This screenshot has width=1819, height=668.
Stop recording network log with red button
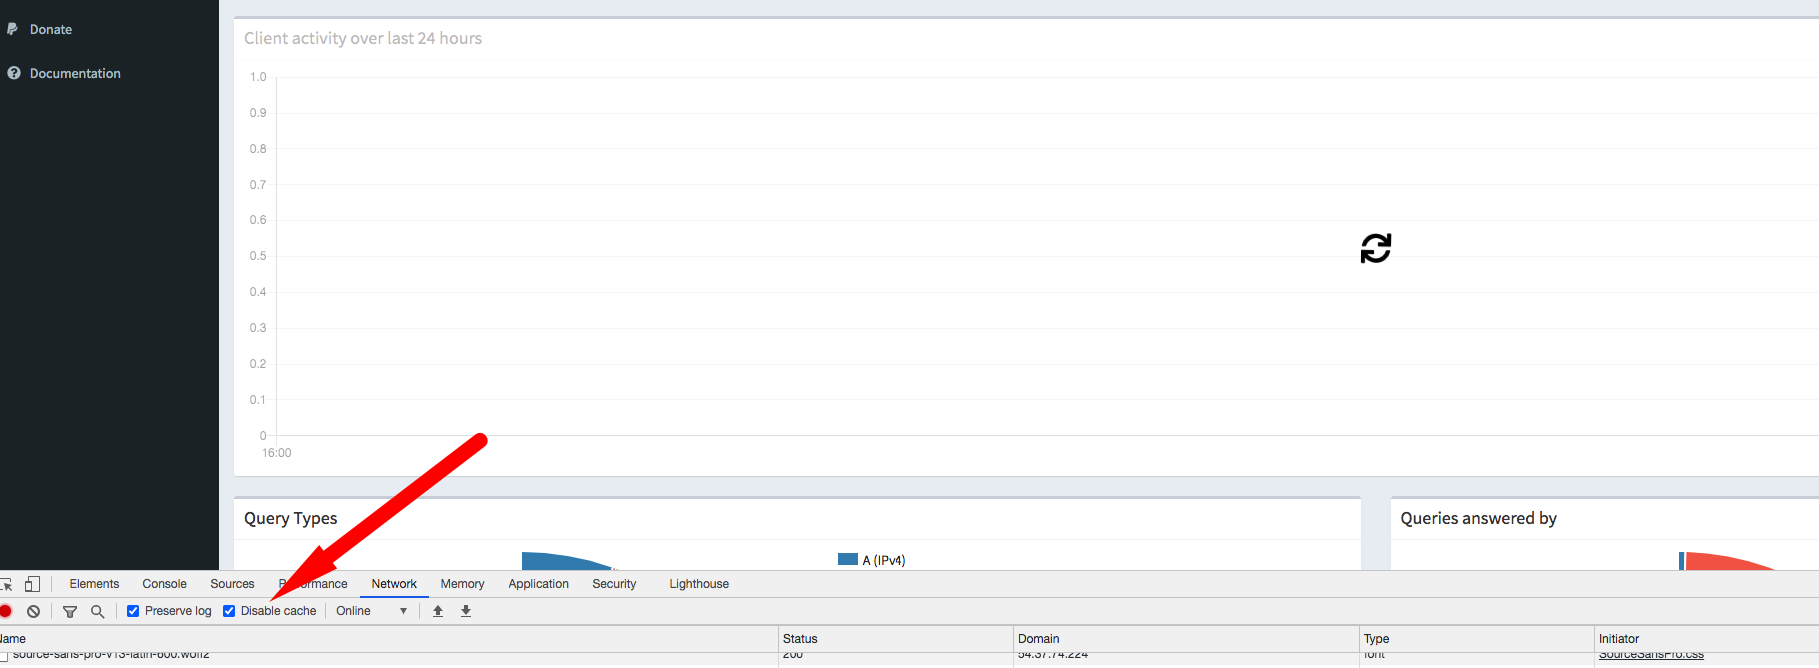(5, 611)
